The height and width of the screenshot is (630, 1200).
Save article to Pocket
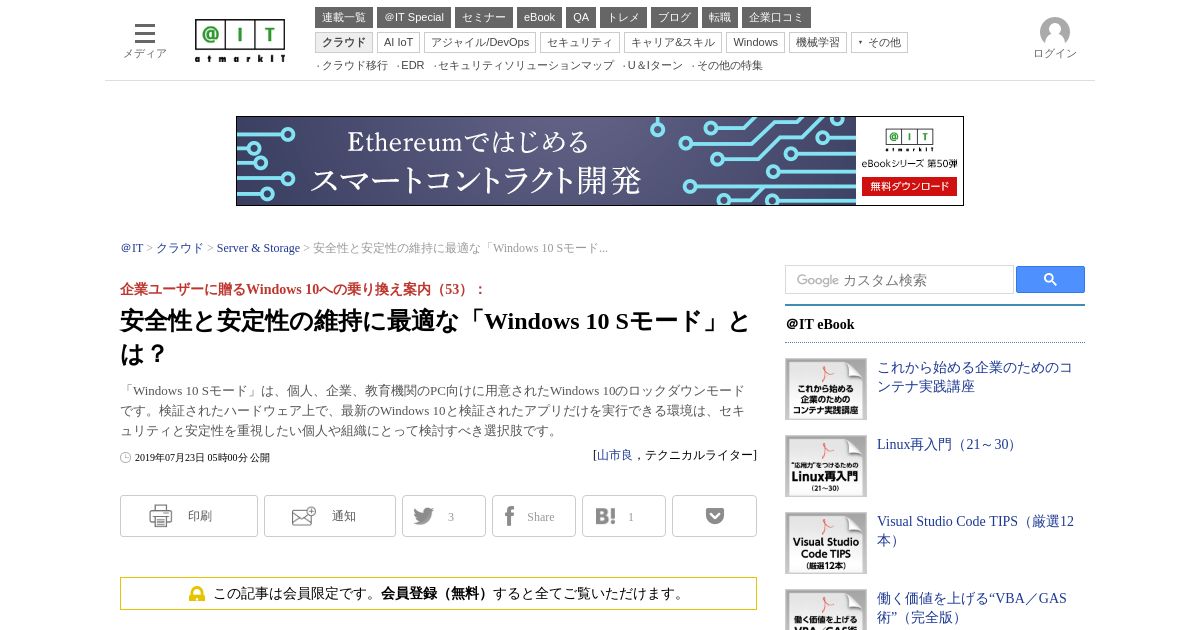(714, 516)
